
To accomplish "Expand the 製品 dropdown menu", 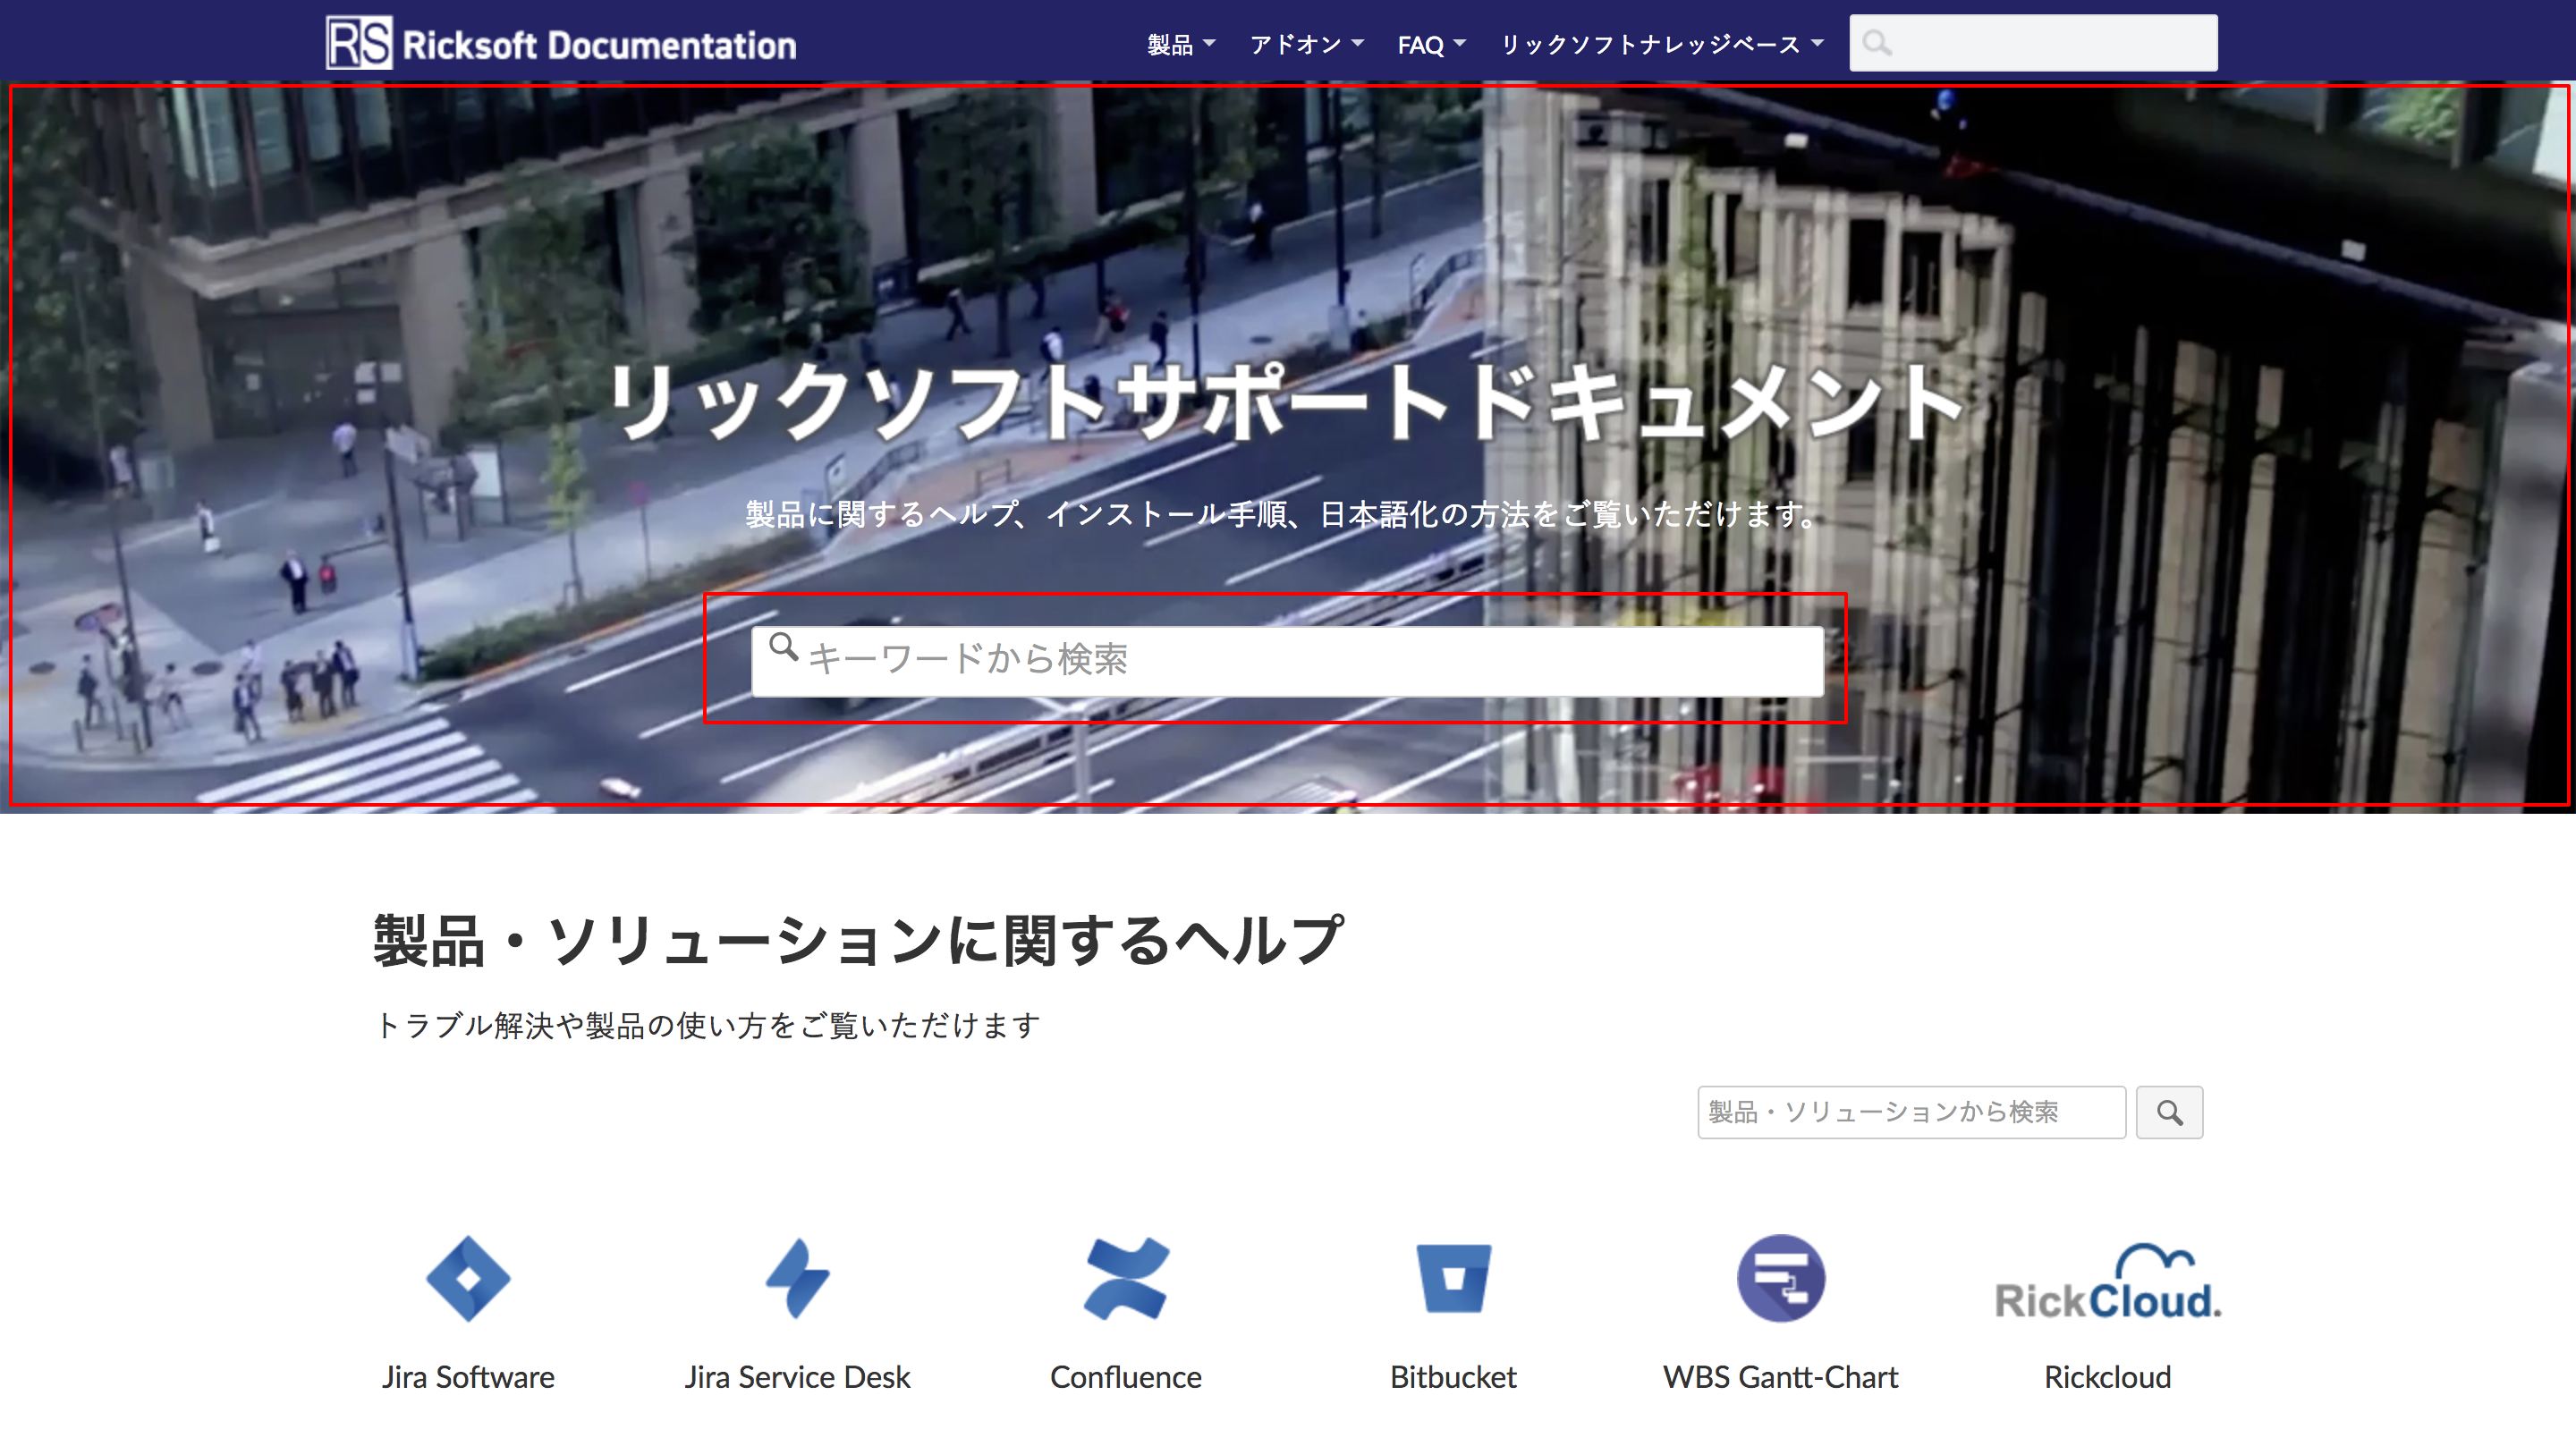I will click(1181, 44).
